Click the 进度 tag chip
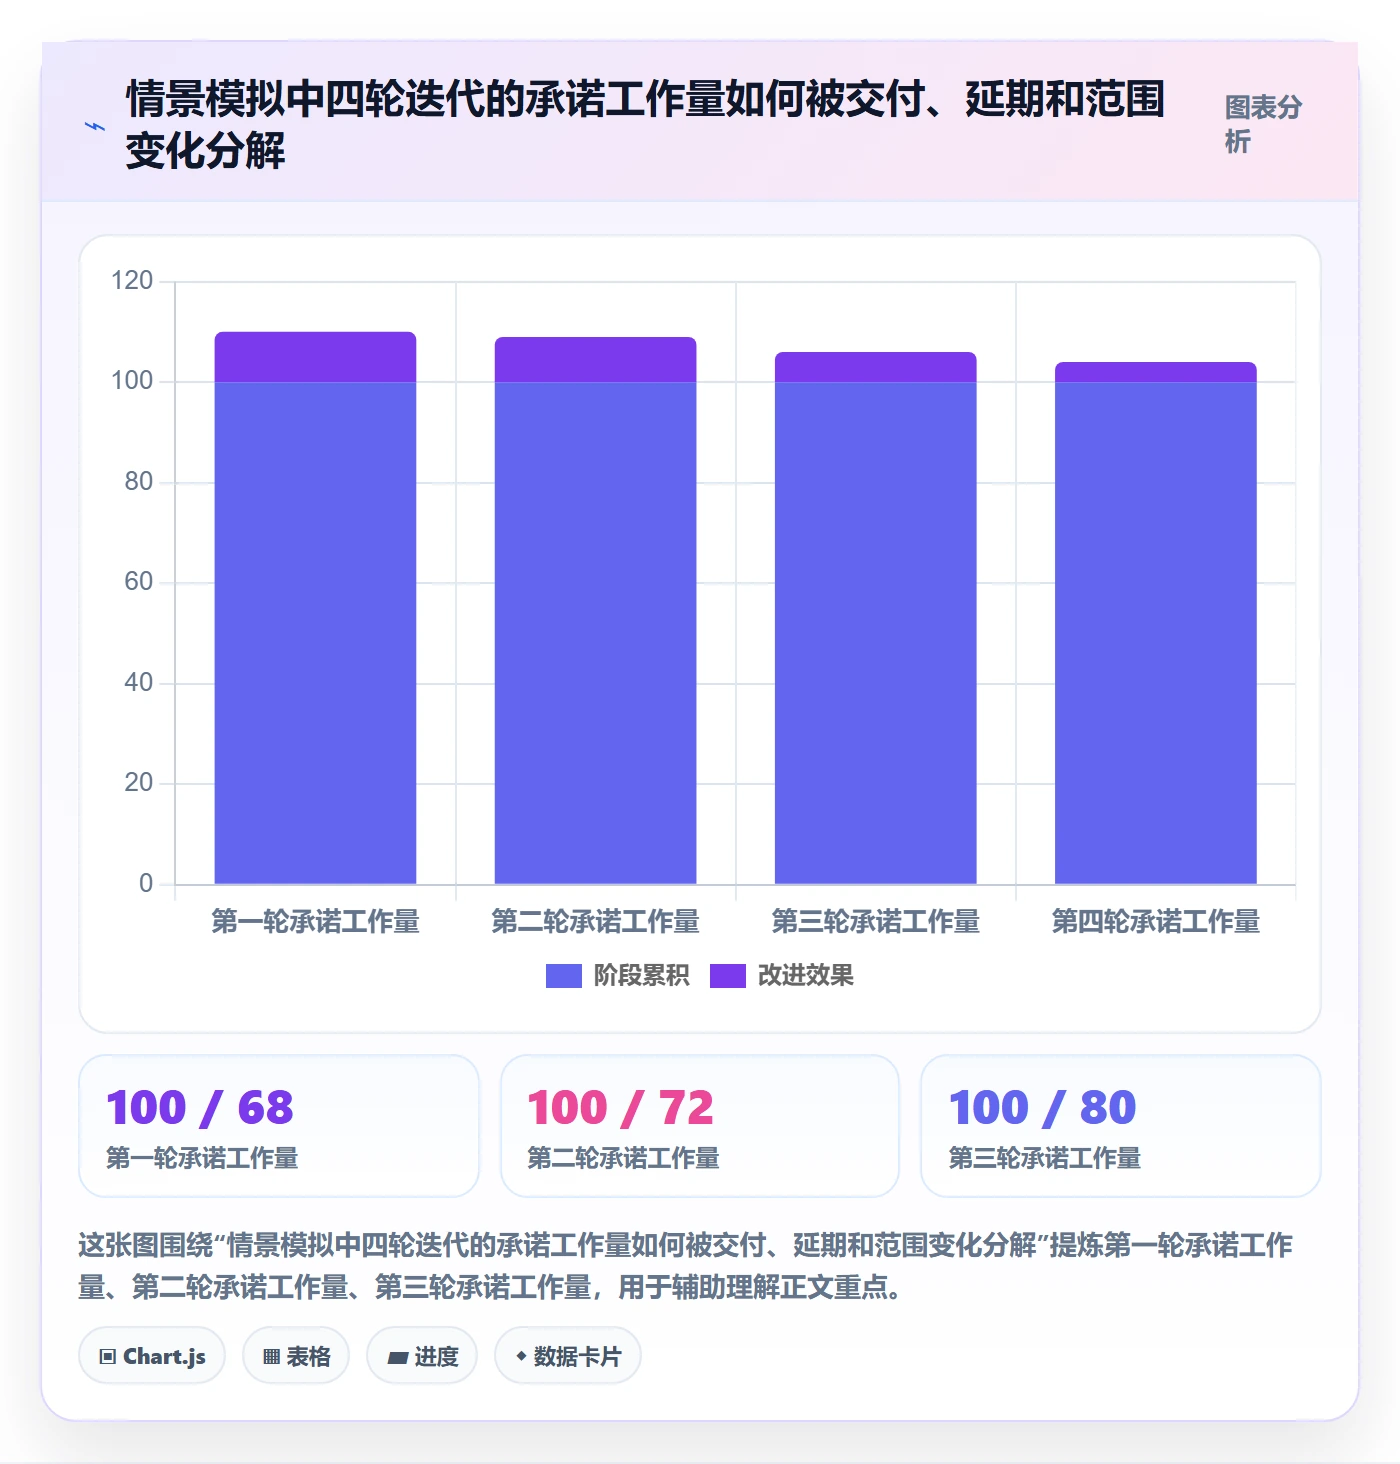The width and height of the screenshot is (1400, 1464). coord(422,1356)
